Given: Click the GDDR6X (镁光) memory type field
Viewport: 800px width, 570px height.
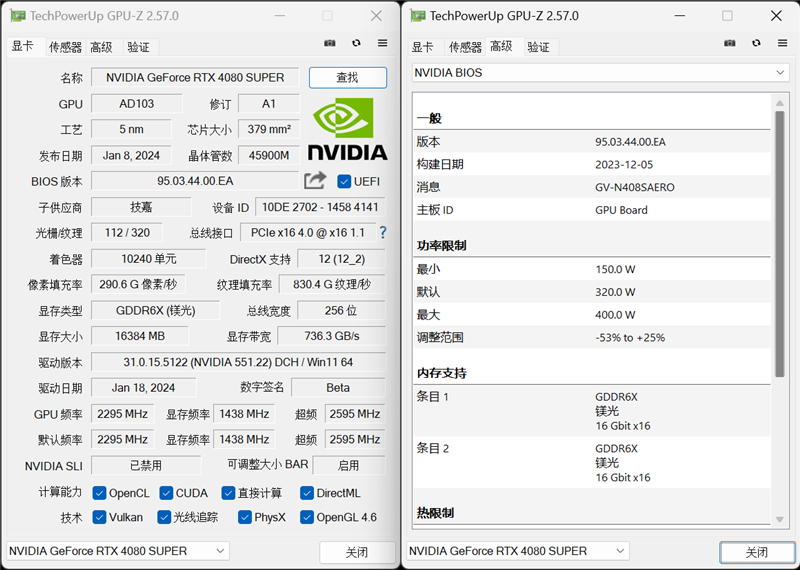Looking at the screenshot, I should point(156,310).
